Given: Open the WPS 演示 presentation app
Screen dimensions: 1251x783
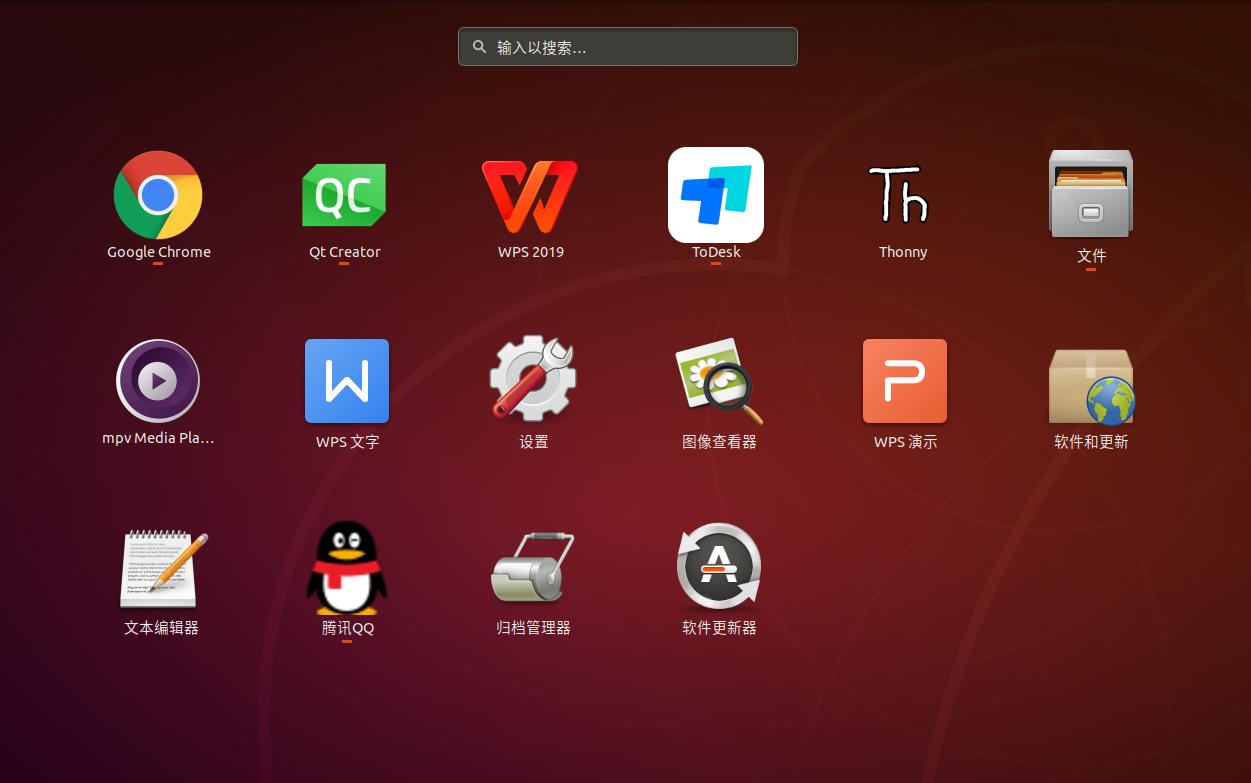Looking at the screenshot, I should pyautogui.click(x=905, y=381).
